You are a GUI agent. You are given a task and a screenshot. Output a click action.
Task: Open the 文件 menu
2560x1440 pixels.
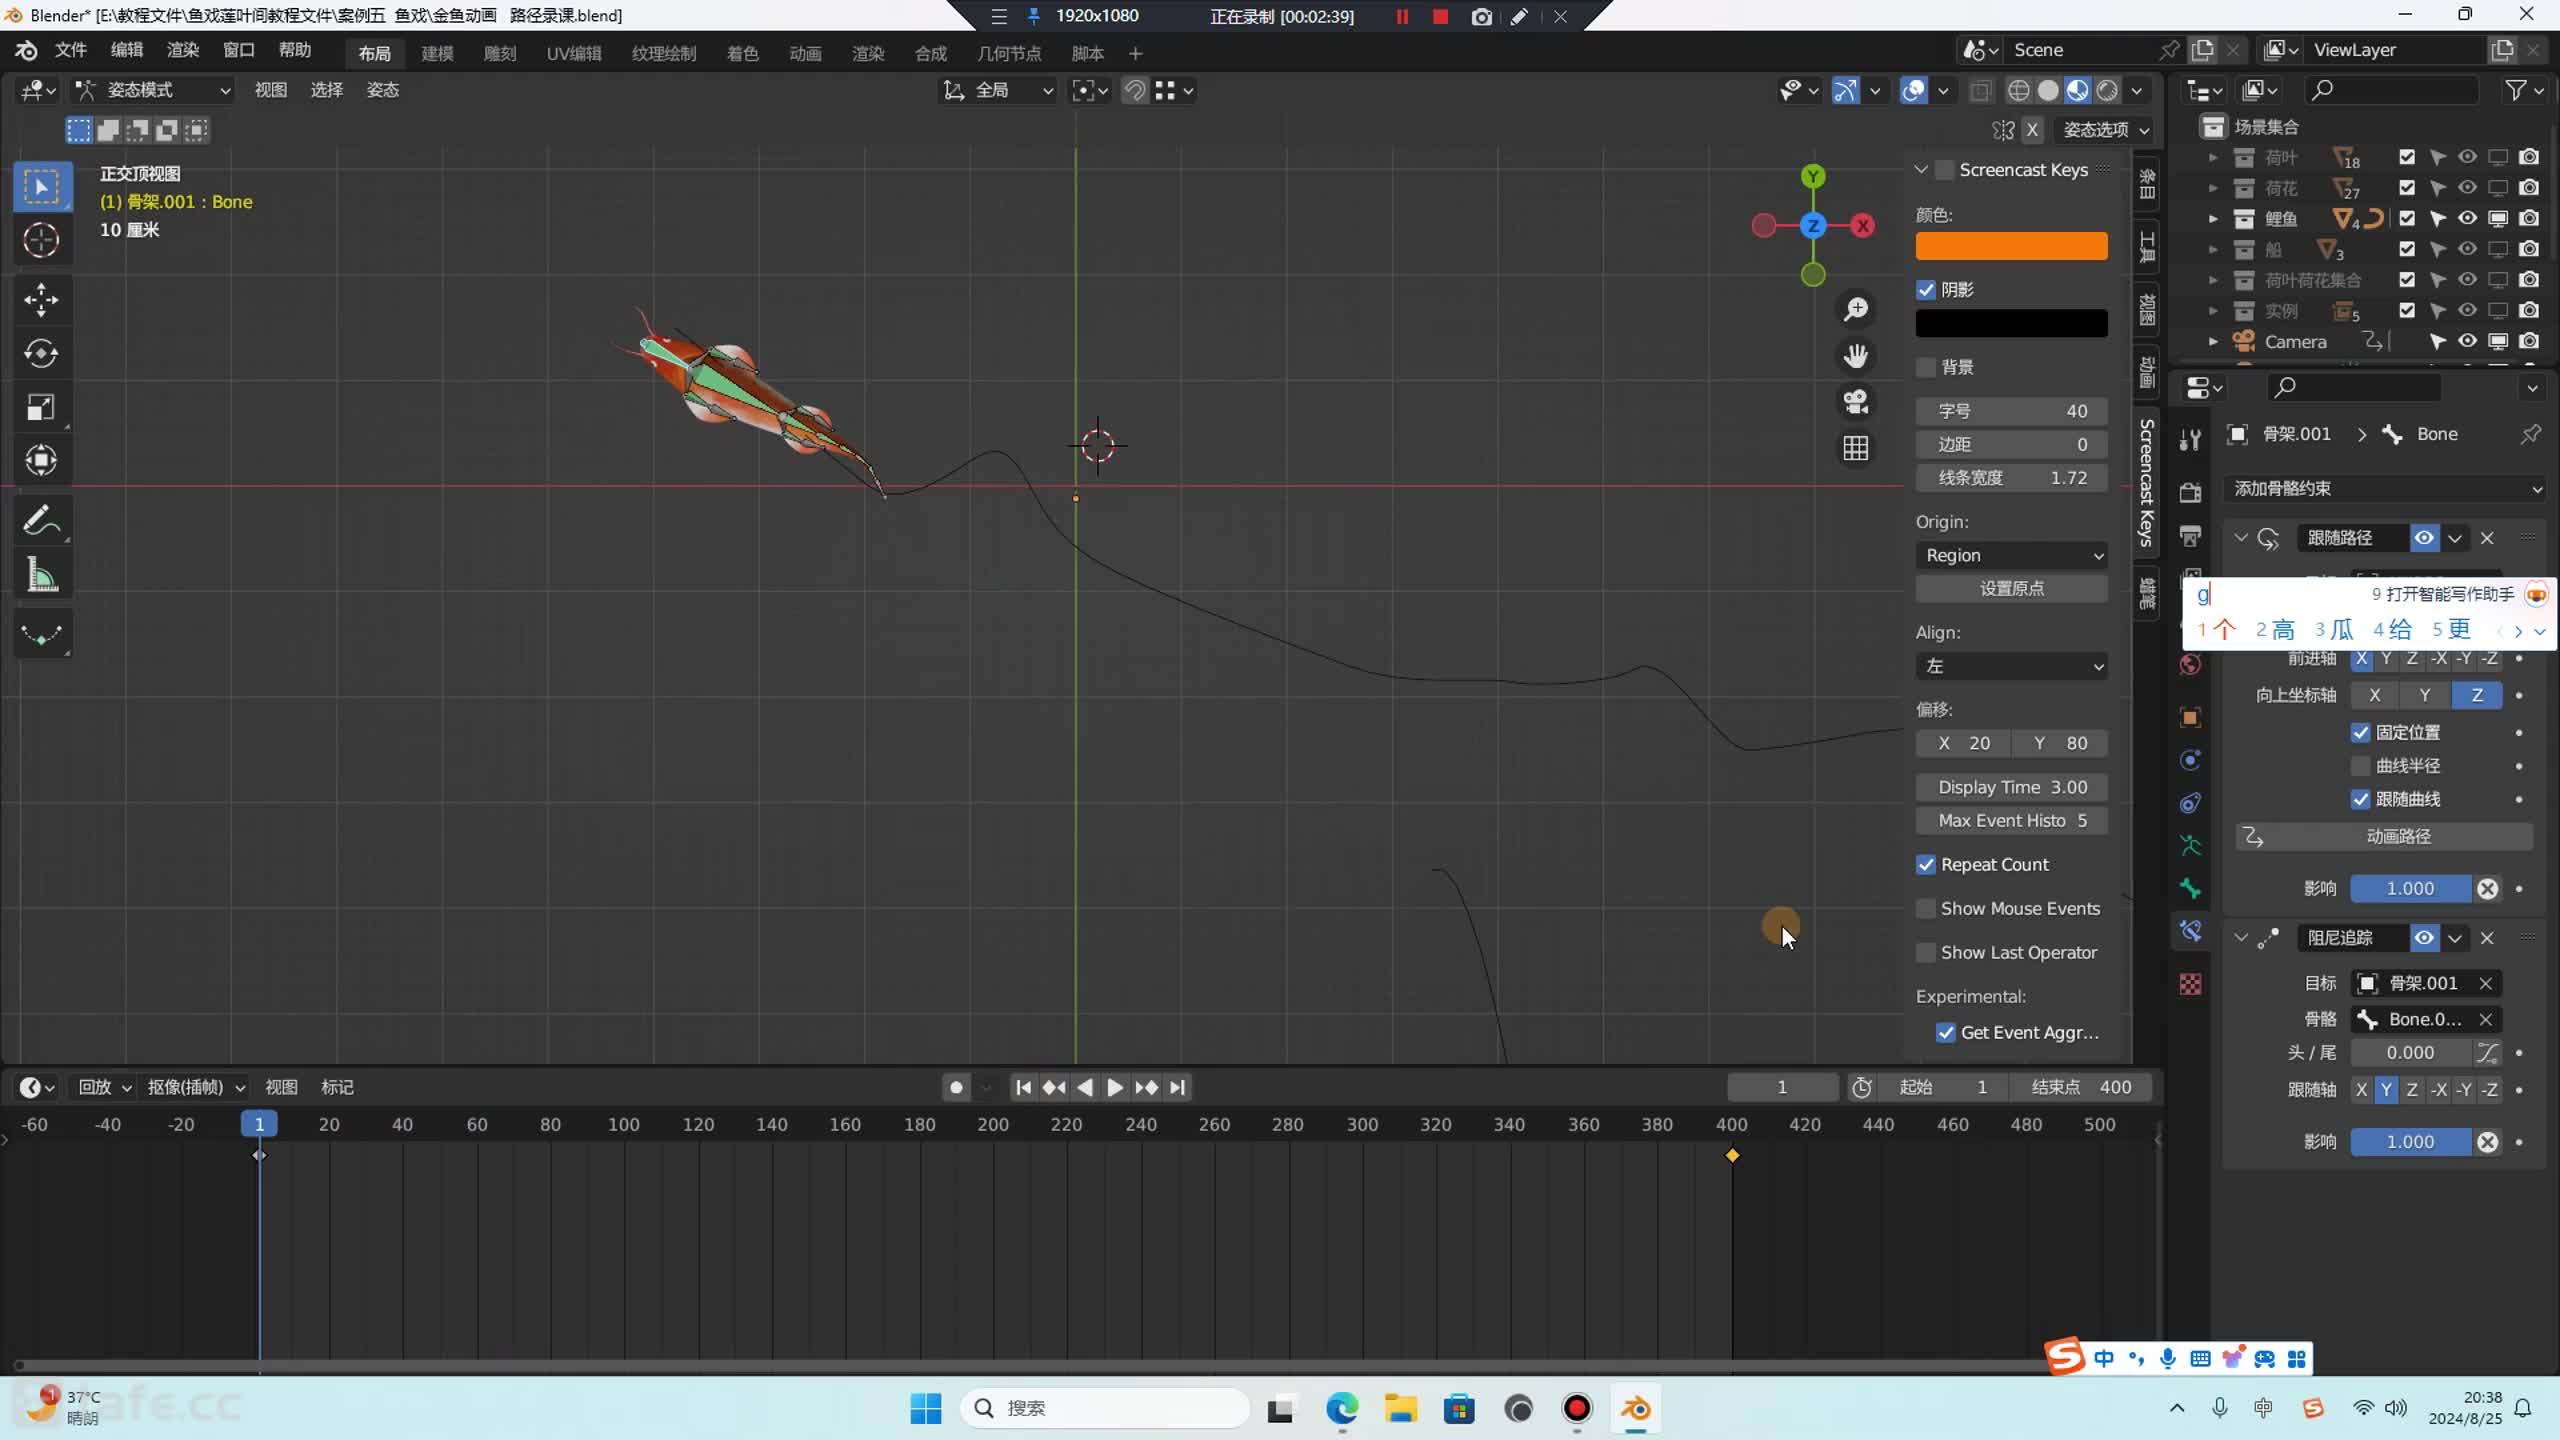(70, 50)
